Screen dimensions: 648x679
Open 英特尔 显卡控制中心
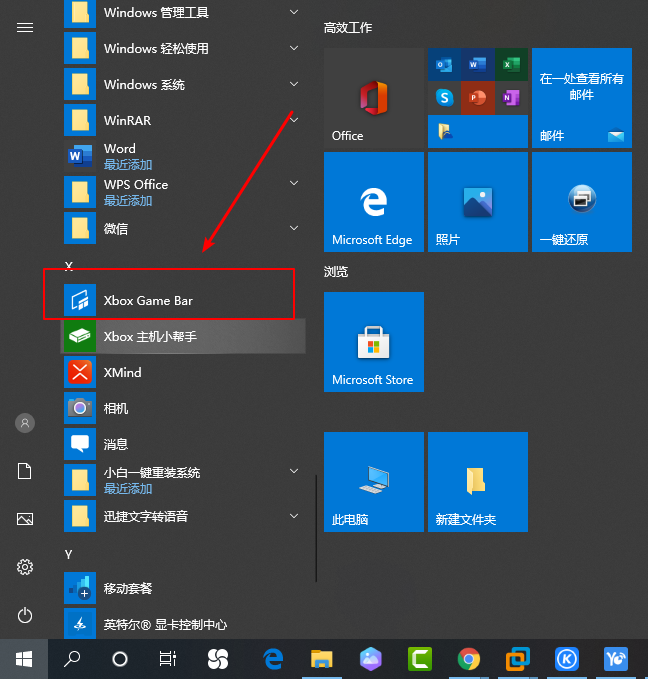tap(183, 624)
